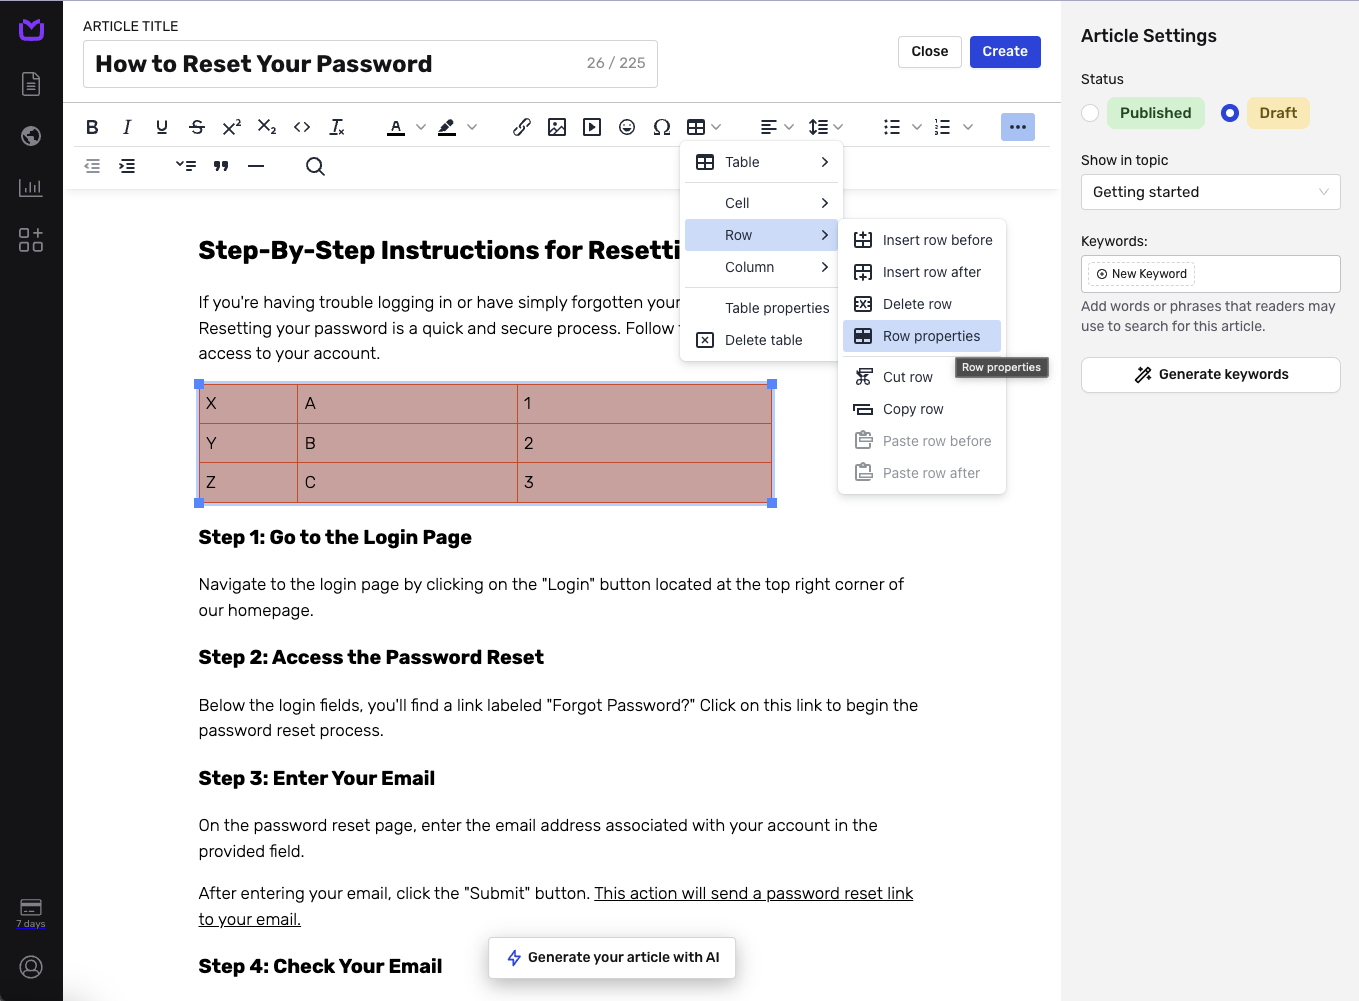Toggle inline code formatting
Image resolution: width=1359 pixels, height=1001 pixels.
(302, 127)
